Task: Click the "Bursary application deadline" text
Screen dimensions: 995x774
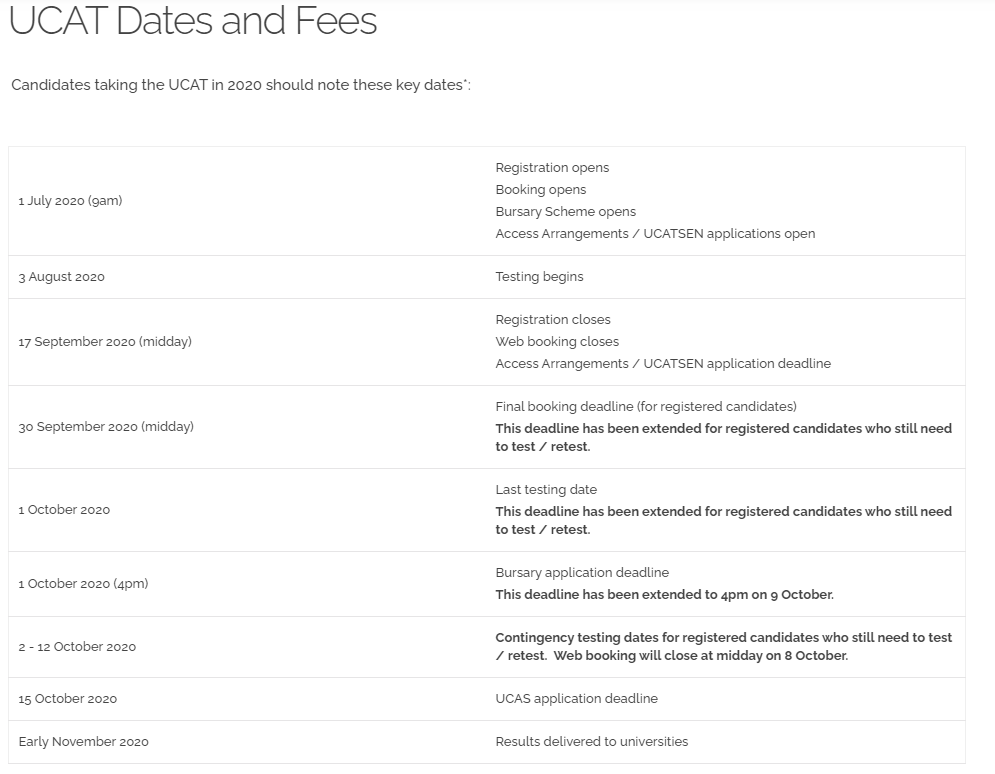Action: tap(582, 573)
